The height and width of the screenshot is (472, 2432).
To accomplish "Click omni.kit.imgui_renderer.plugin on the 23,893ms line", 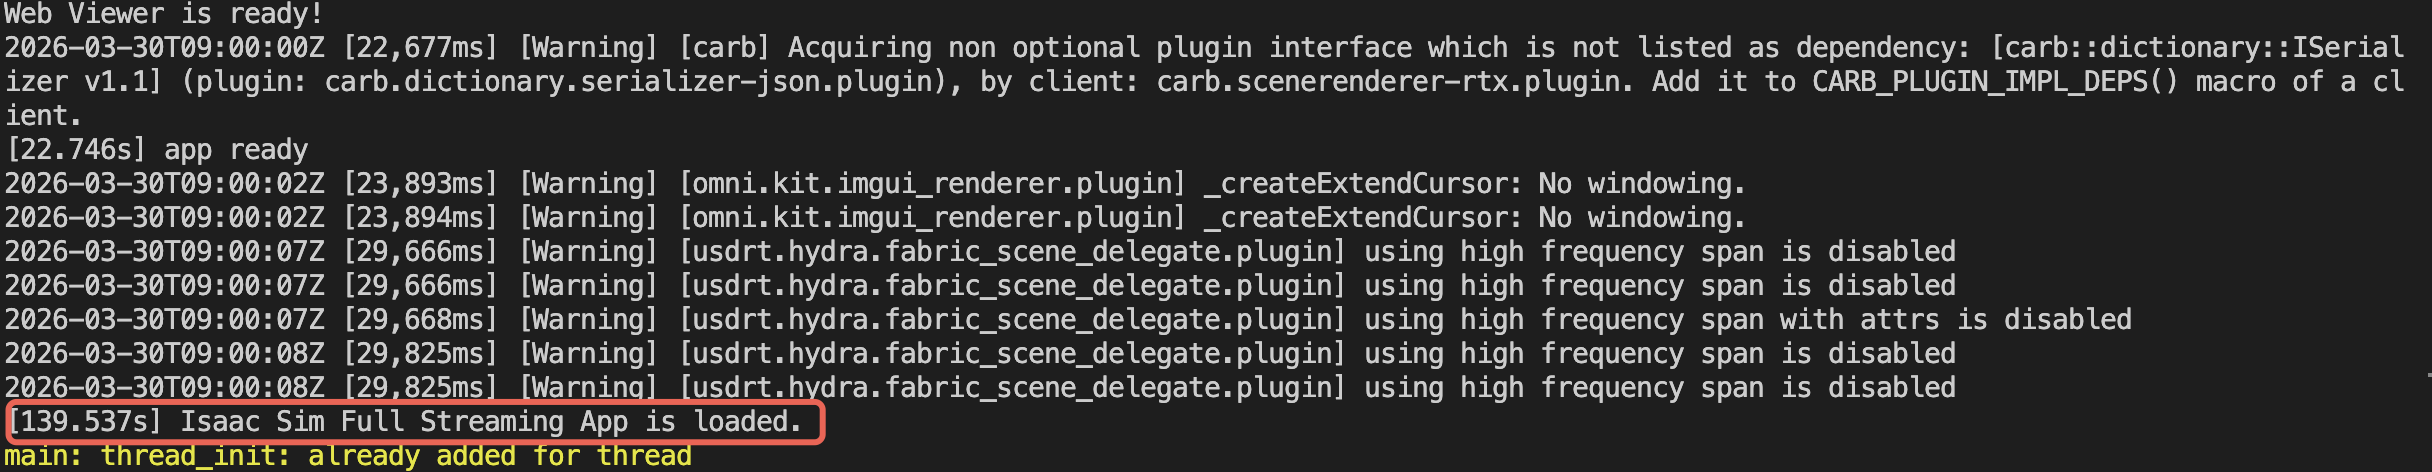I will click(932, 184).
